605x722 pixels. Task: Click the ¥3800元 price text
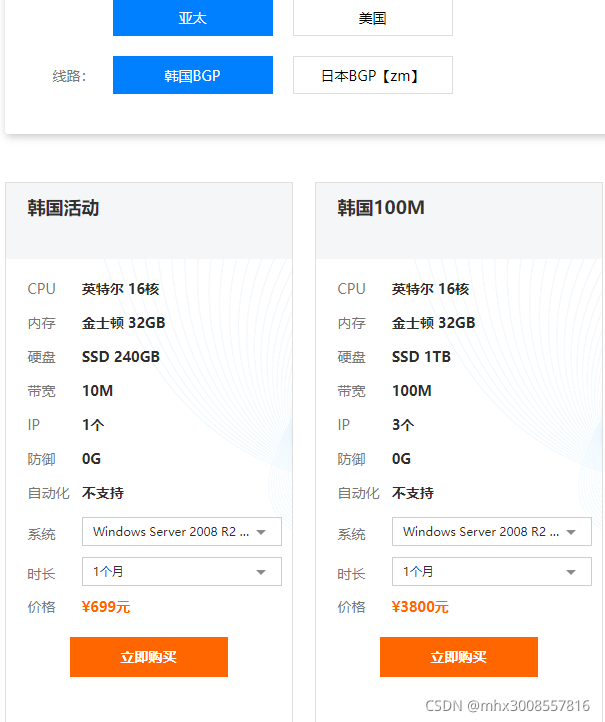pyautogui.click(x=420, y=607)
